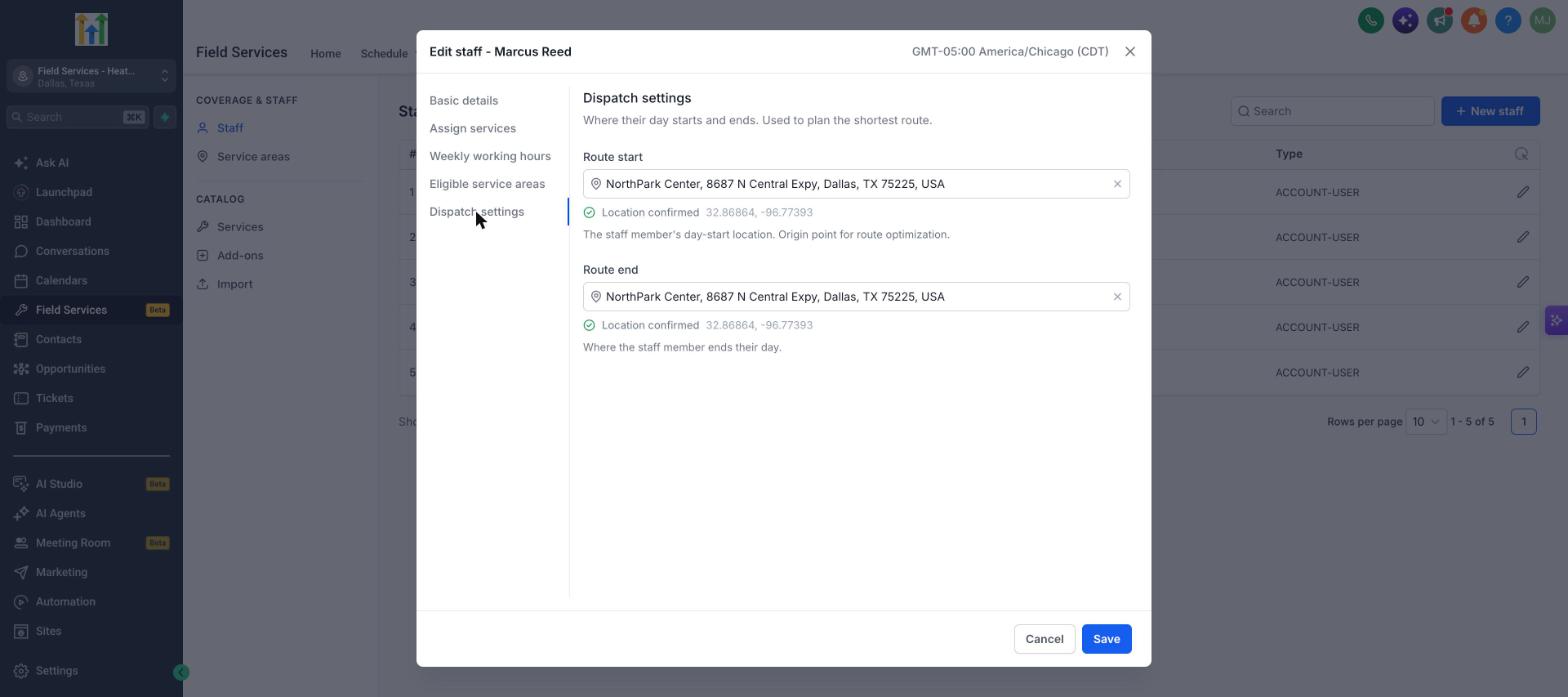Open AI Agents in sidebar
Viewport: 1568px width, 697px height.
91,514
